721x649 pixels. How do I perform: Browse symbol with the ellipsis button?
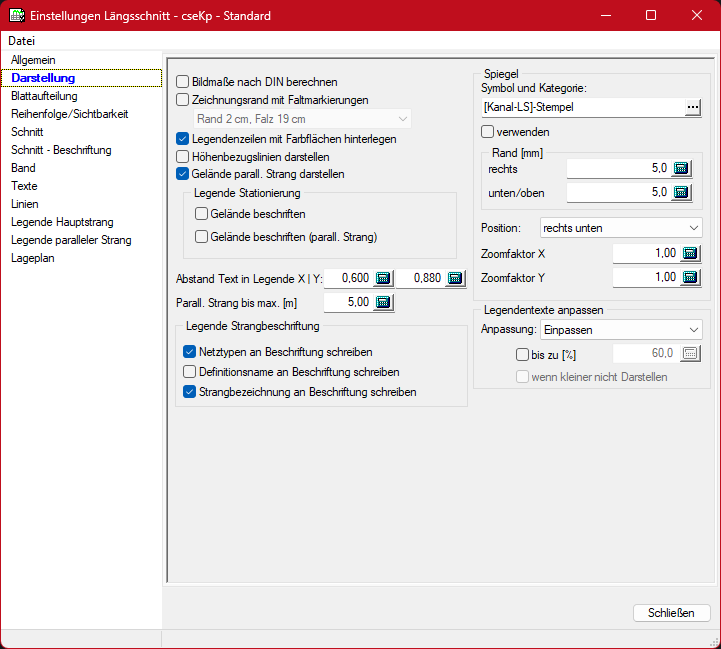[x=693, y=108]
